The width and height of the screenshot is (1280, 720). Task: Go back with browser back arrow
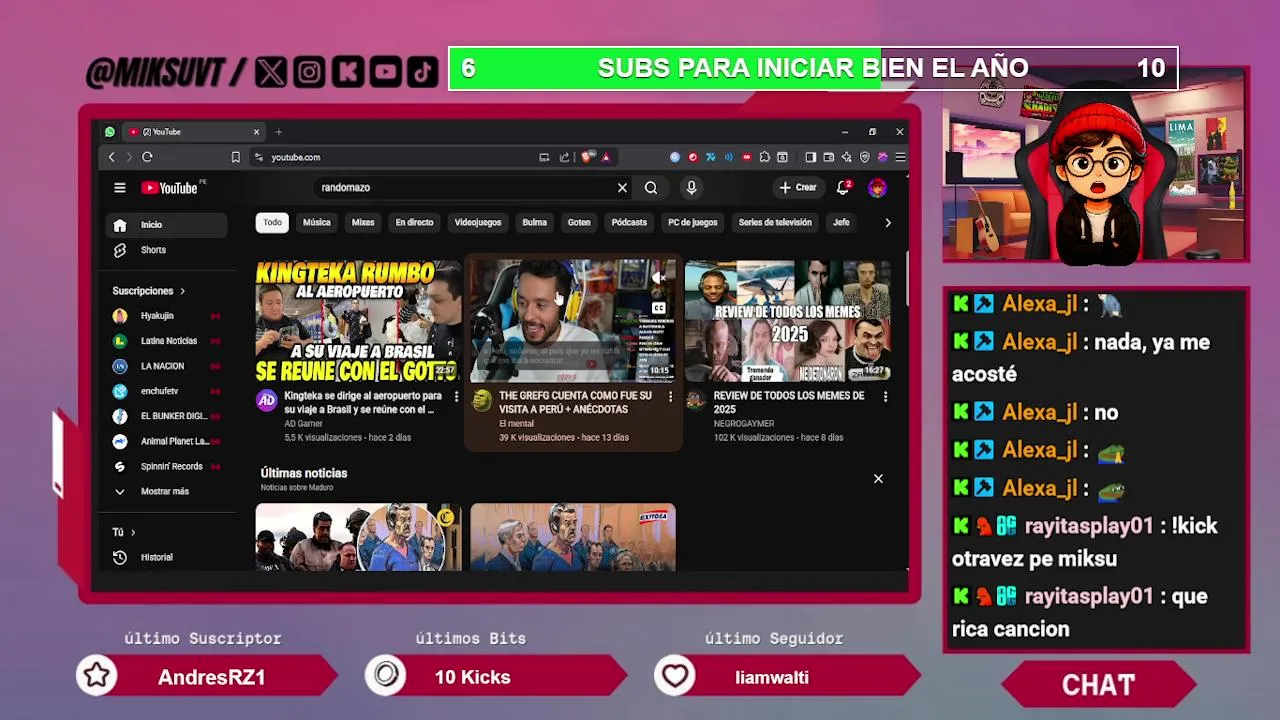click(111, 157)
